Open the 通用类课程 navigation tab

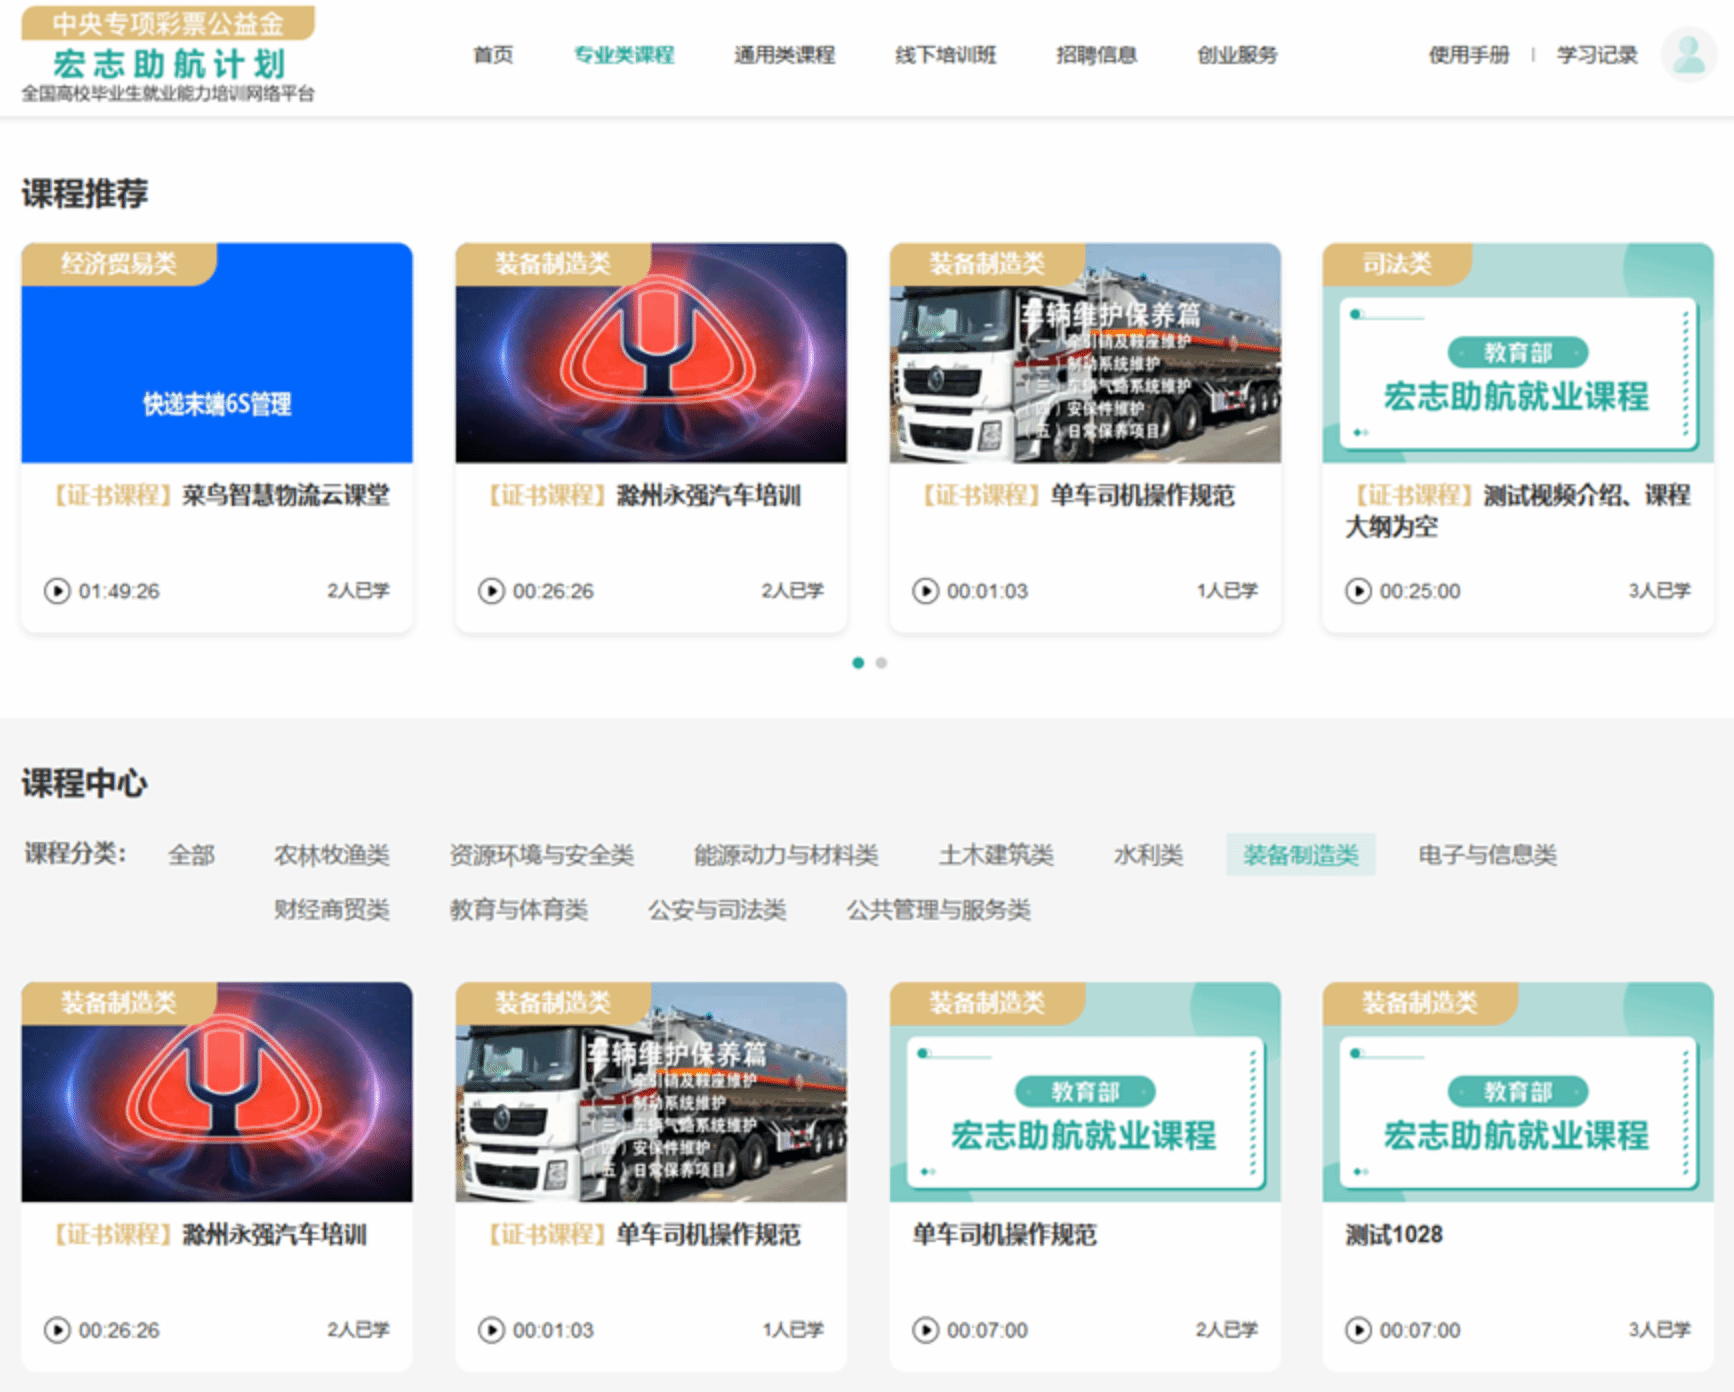[784, 55]
